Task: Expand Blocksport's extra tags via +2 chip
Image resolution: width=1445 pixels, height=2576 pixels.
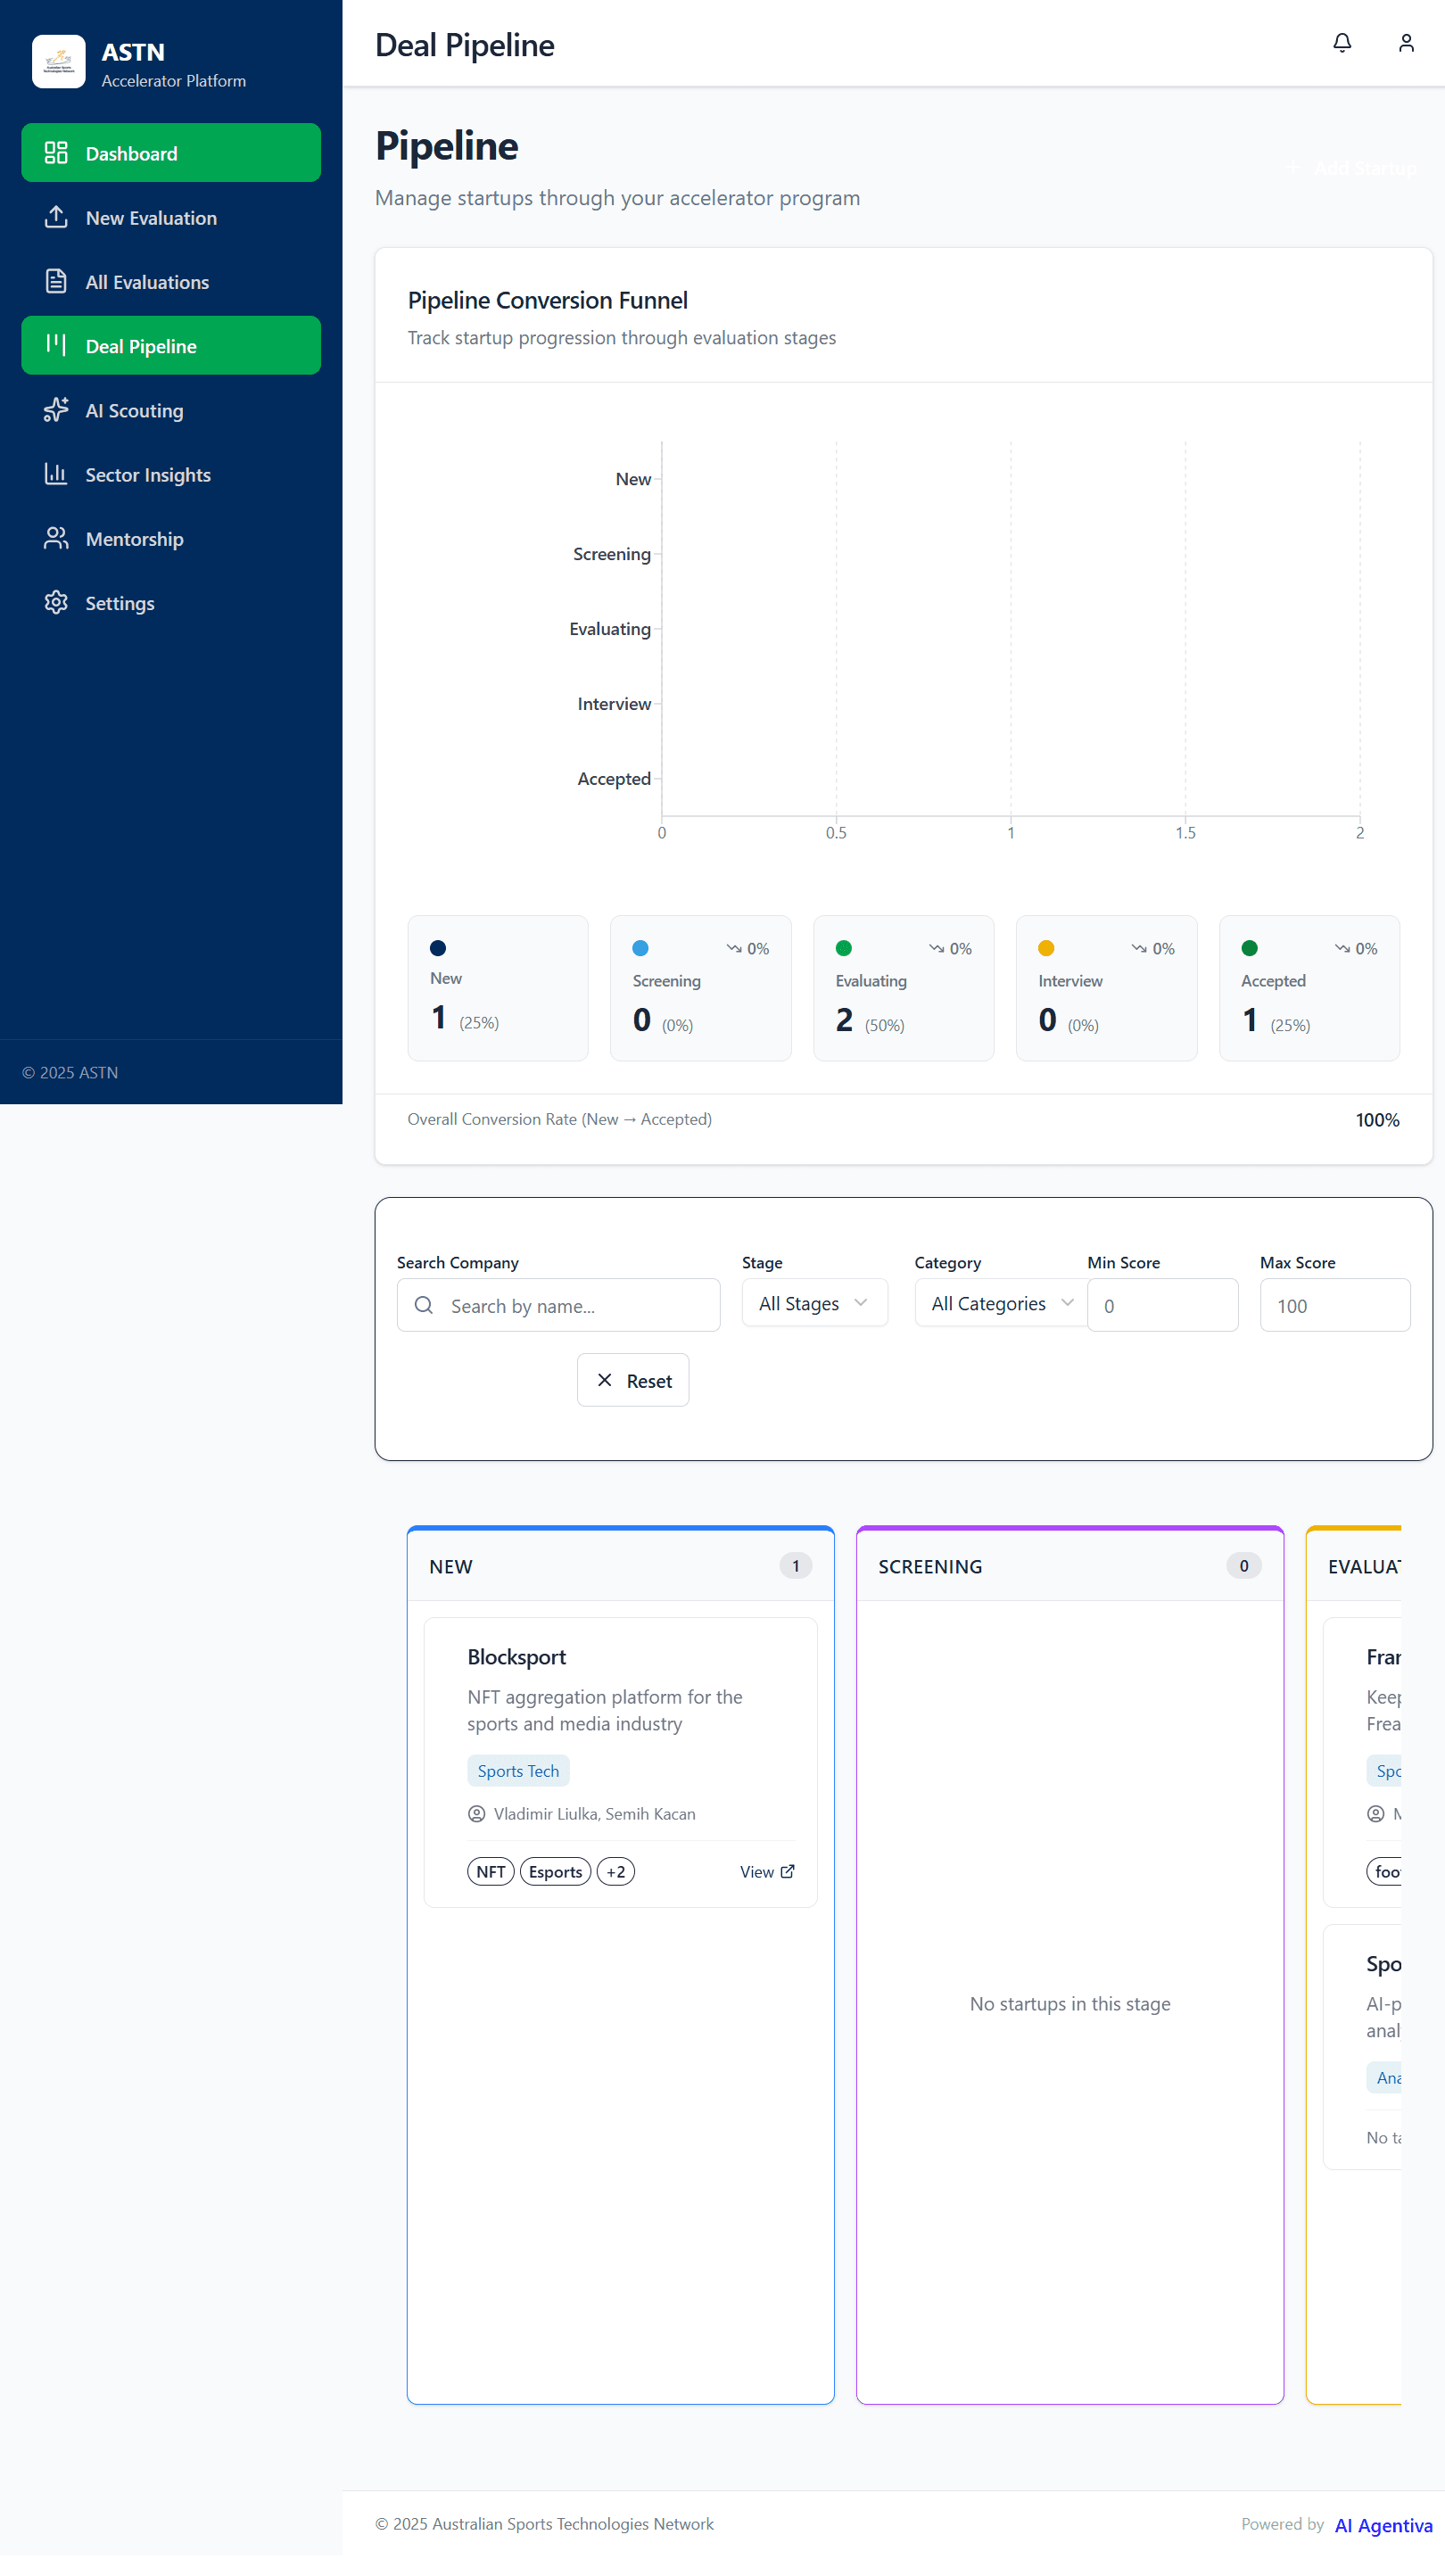Action: [x=615, y=1871]
